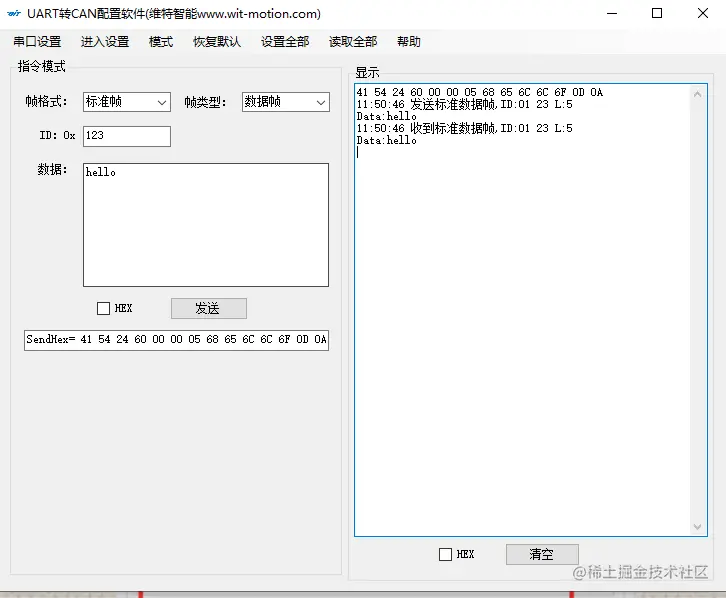Image resolution: width=726 pixels, height=598 pixels.
Task: Click the 恢复默认 menu item
Action: click(217, 42)
